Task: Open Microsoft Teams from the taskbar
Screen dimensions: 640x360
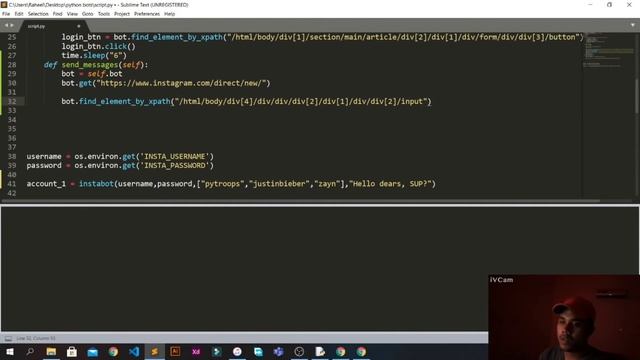Action: coord(278,351)
